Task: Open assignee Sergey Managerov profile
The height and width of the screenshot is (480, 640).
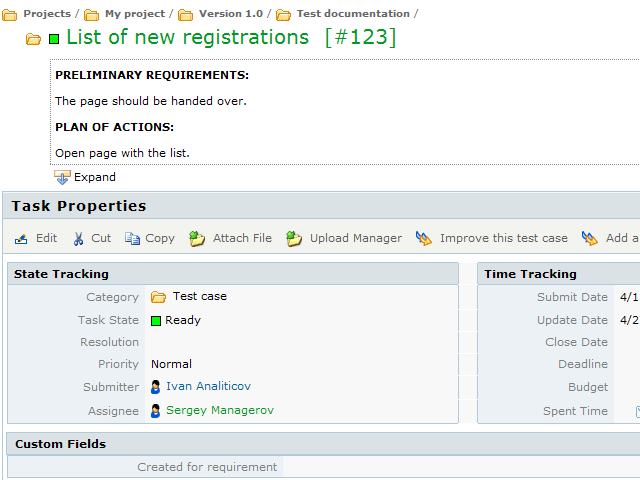Action: pyautogui.click(x=219, y=411)
